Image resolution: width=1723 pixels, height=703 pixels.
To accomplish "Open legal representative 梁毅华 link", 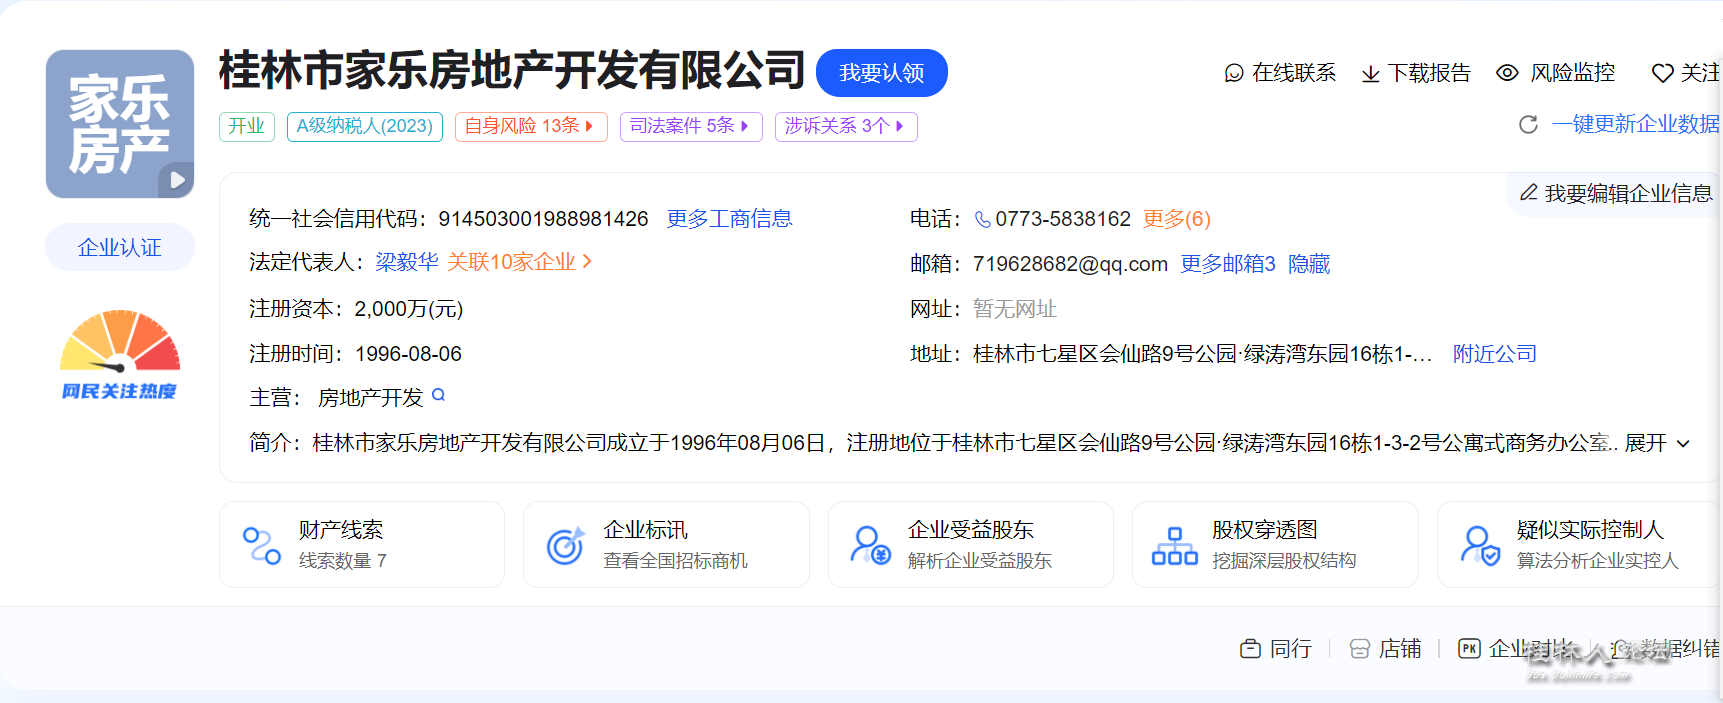I will (406, 262).
